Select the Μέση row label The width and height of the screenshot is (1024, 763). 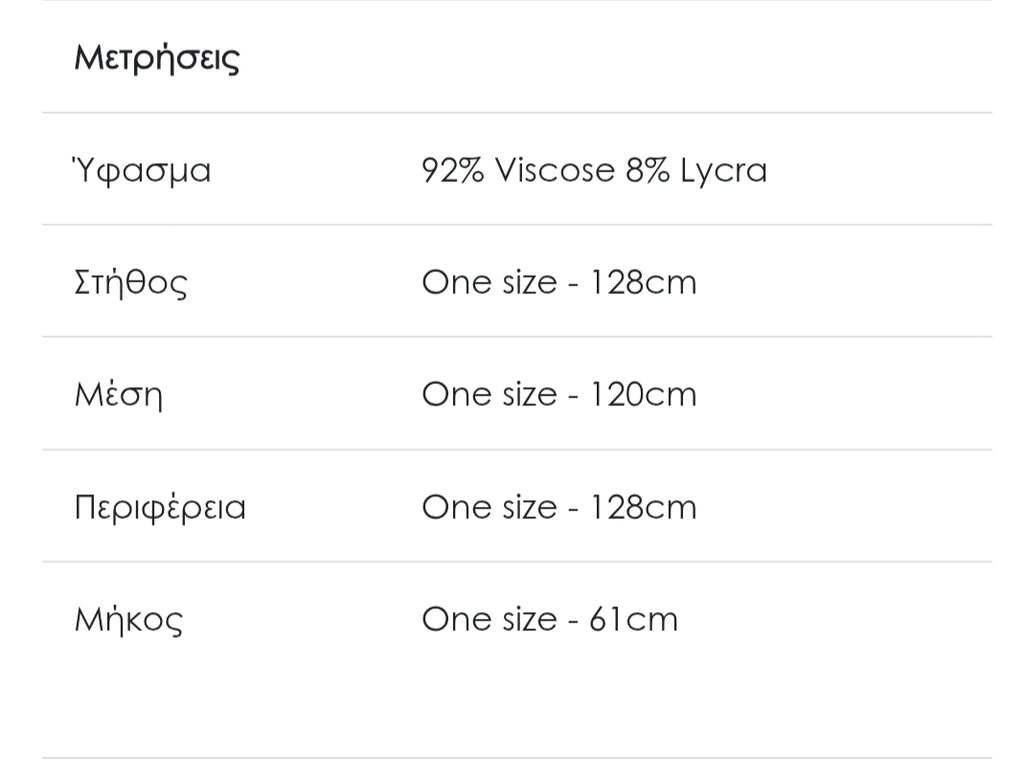[x=118, y=395]
